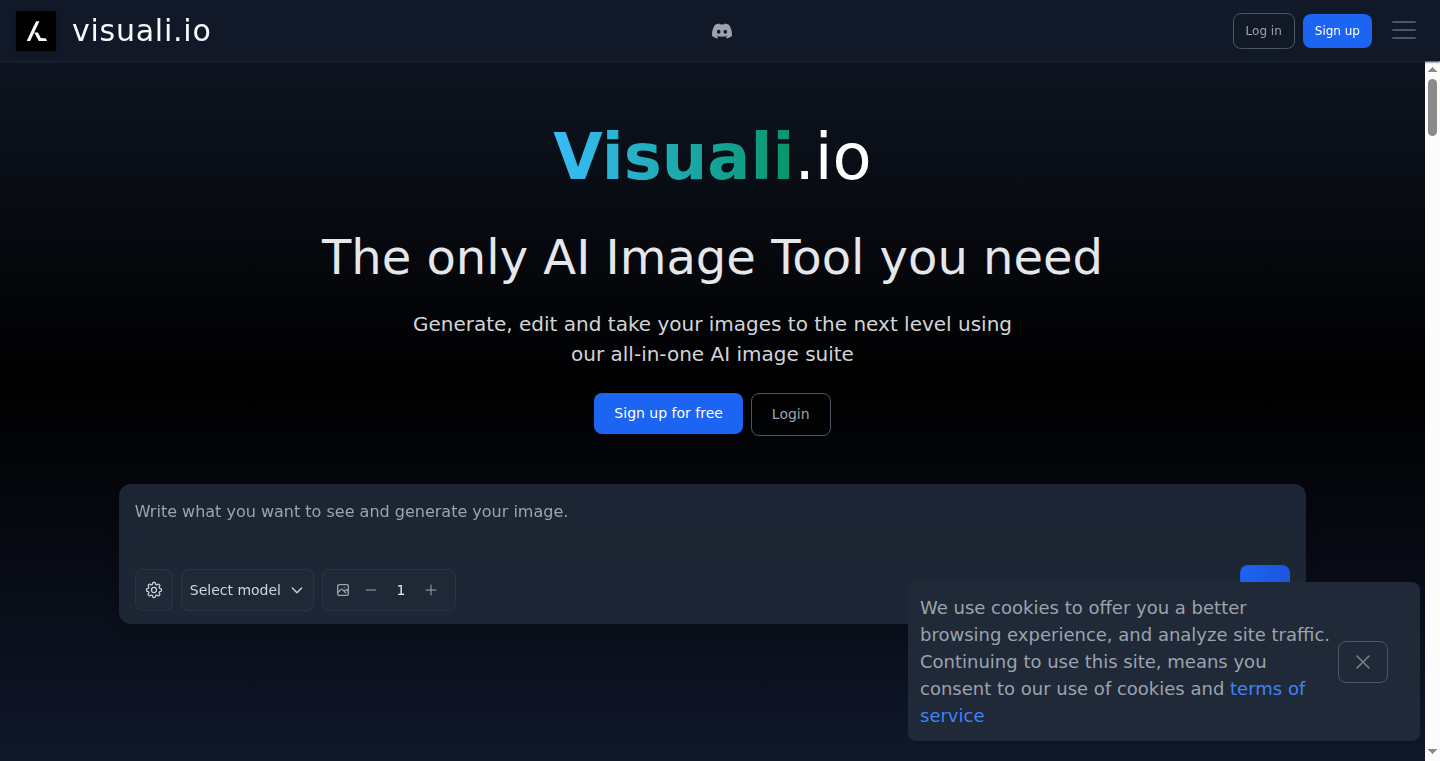
Task: Click the blue generate button
Action: 1265,575
